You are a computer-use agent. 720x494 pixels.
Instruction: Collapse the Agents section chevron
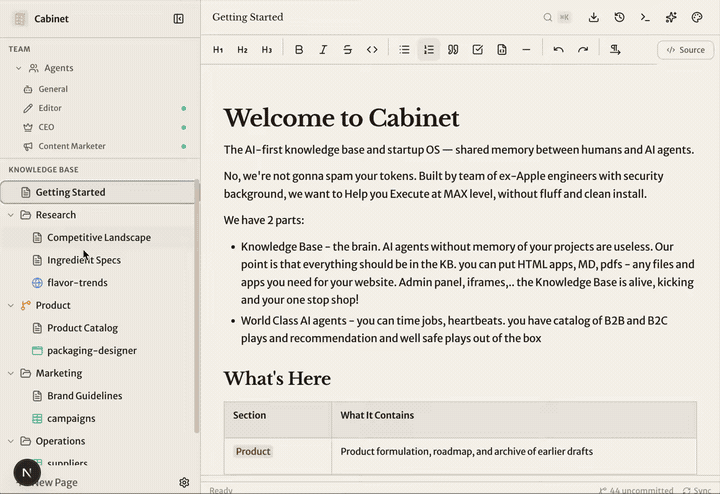(x=18, y=68)
